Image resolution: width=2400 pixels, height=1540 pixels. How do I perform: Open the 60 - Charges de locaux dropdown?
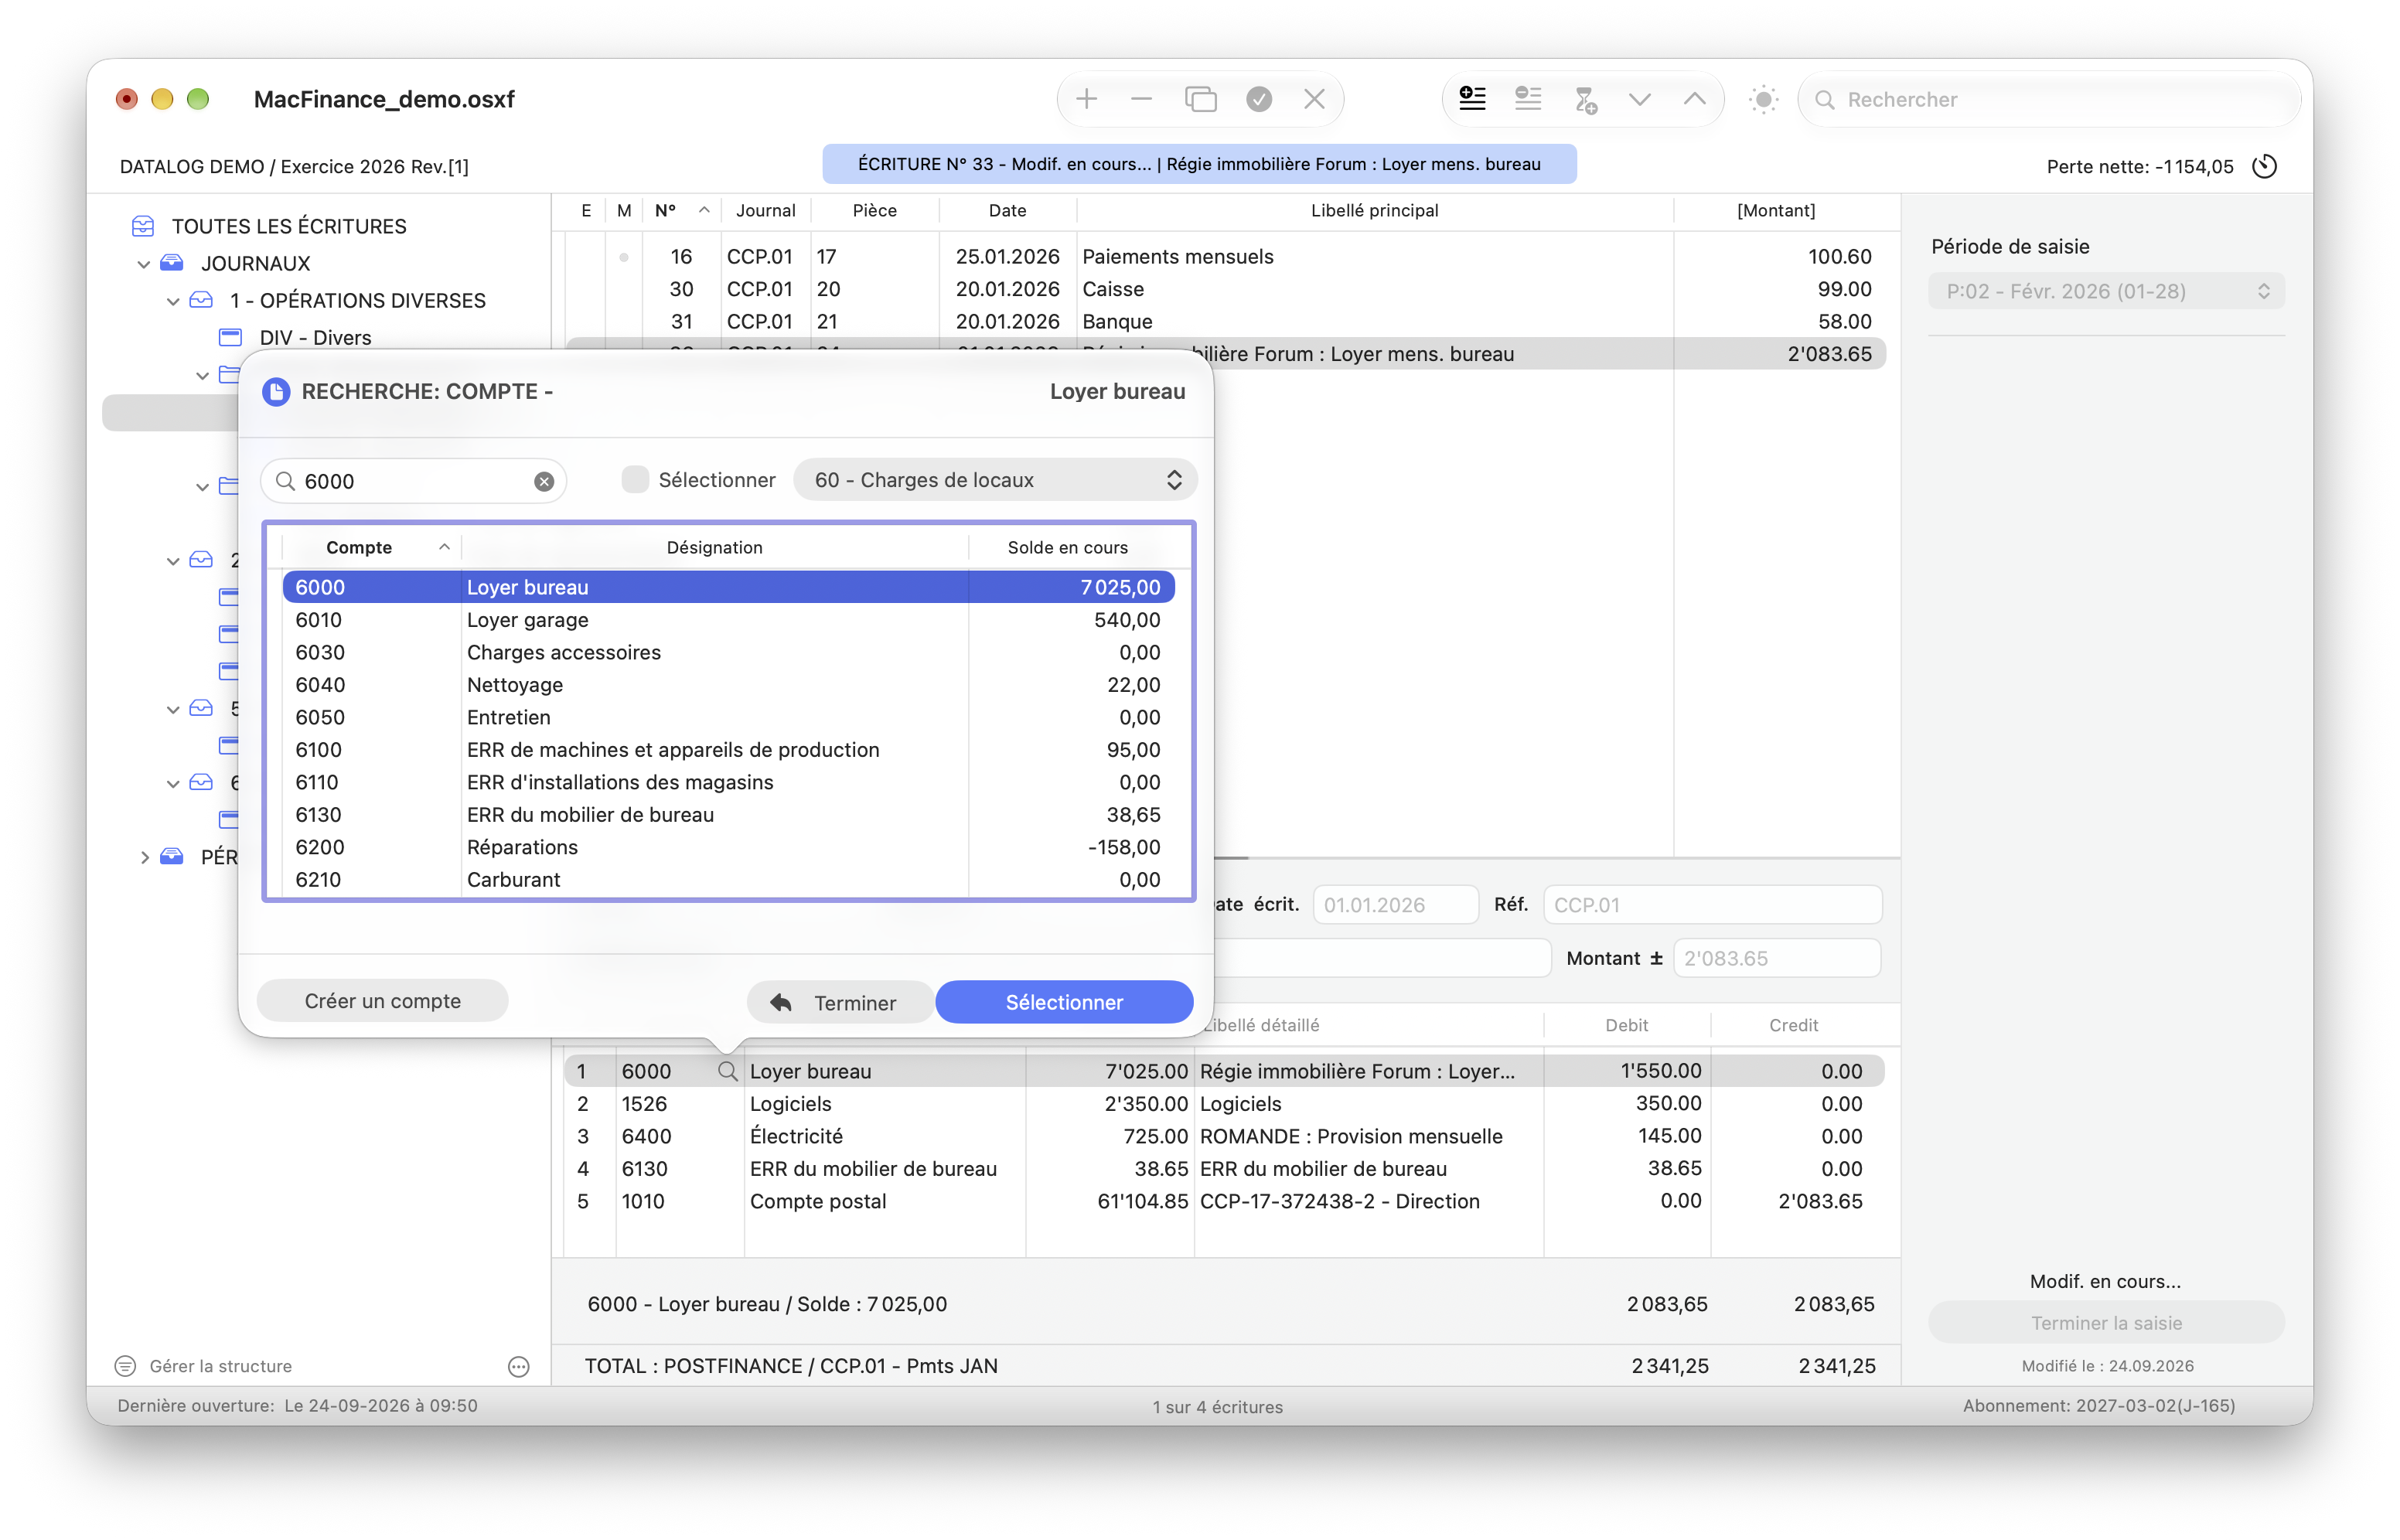point(995,480)
